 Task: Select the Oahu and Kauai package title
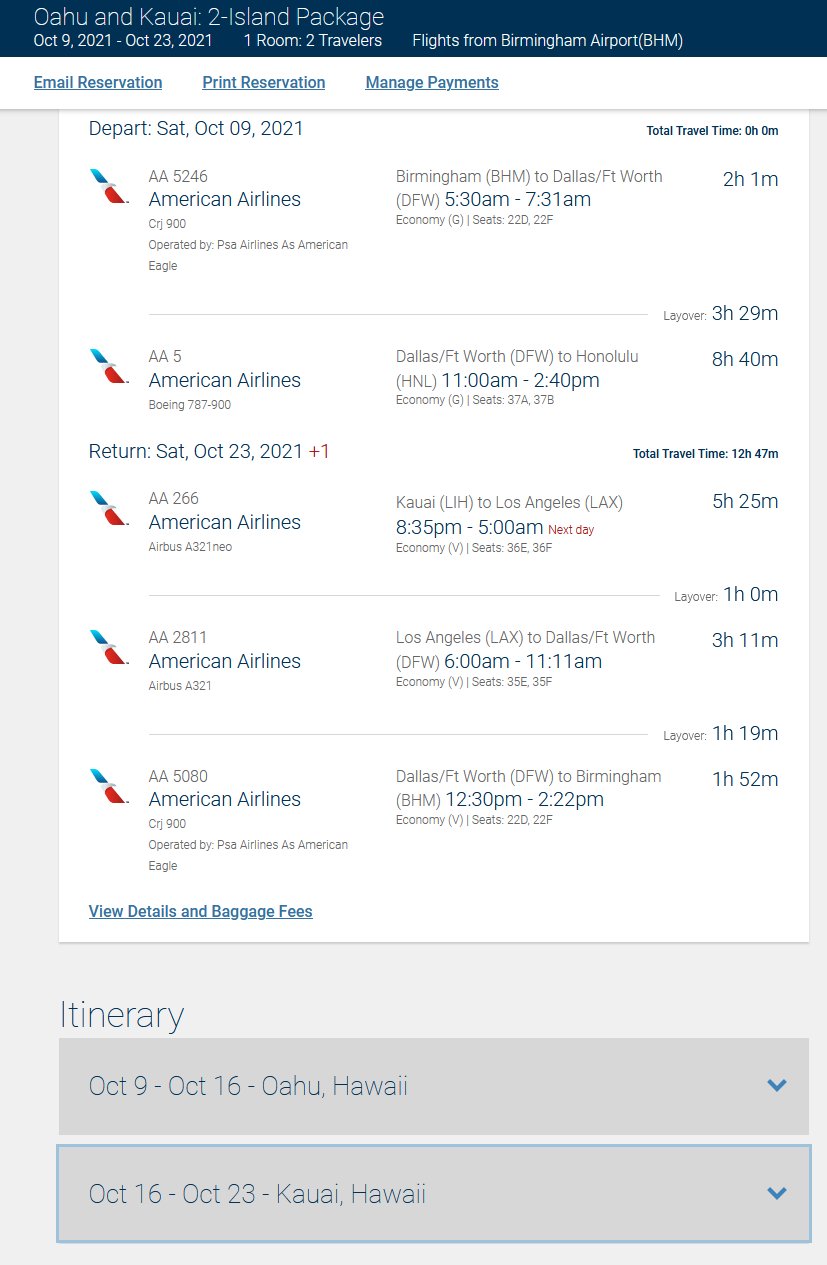(x=209, y=17)
